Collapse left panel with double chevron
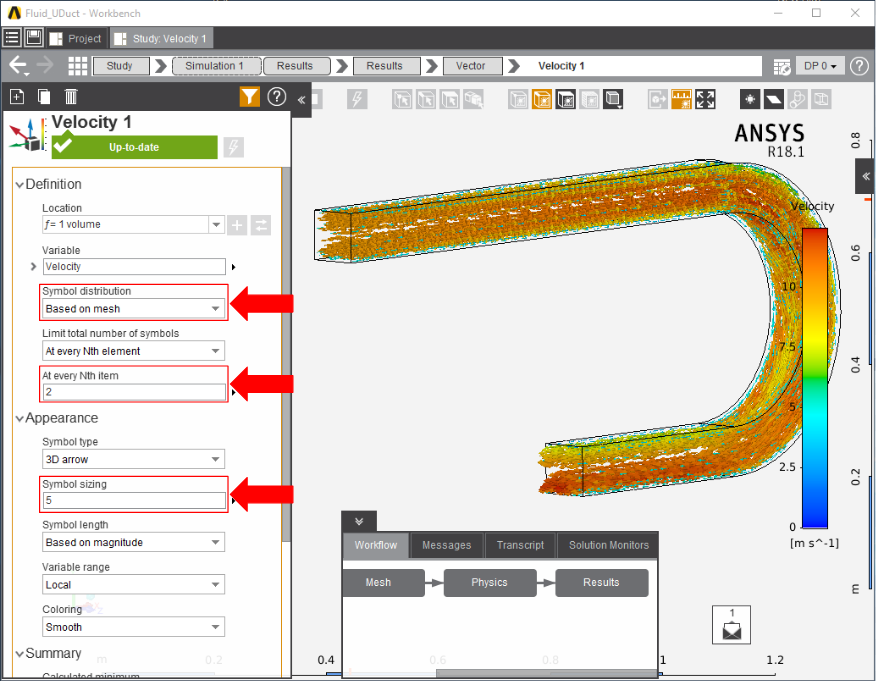The height and width of the screenshot is (681, 876). [301, 100]
